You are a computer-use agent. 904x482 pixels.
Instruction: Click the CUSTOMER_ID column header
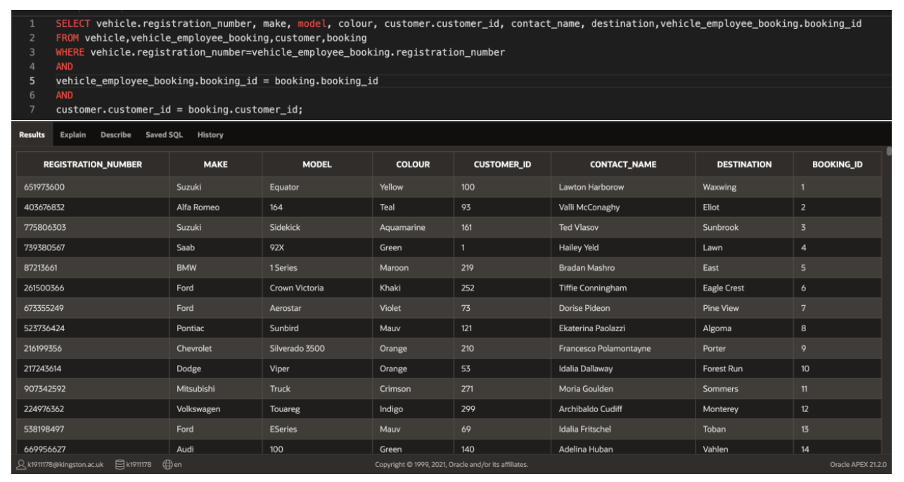pyautogui.click(x=502, y=164)
